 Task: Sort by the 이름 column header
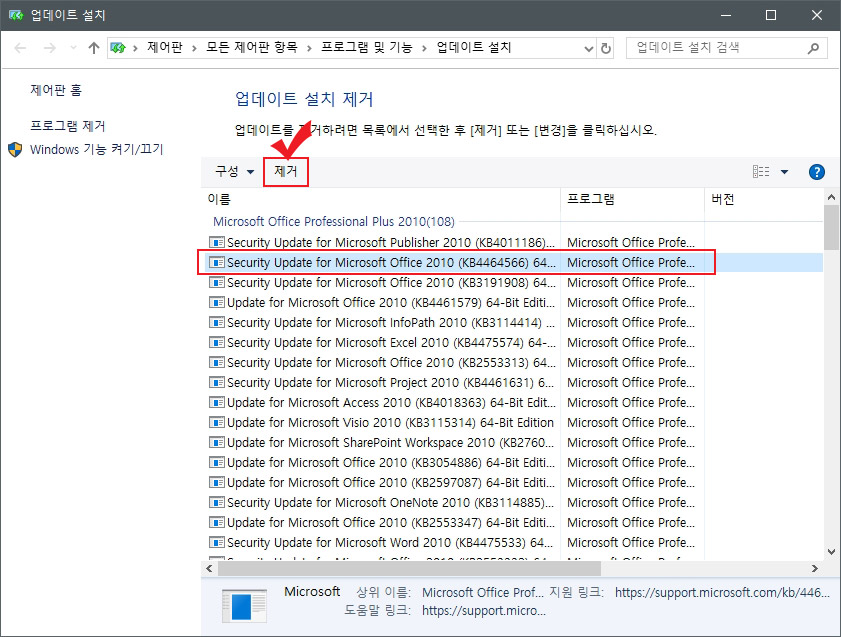[381, 199]
